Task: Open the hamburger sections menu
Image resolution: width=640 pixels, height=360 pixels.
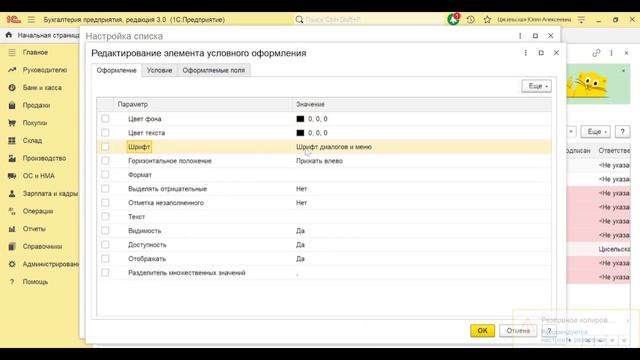Action: 31,20
